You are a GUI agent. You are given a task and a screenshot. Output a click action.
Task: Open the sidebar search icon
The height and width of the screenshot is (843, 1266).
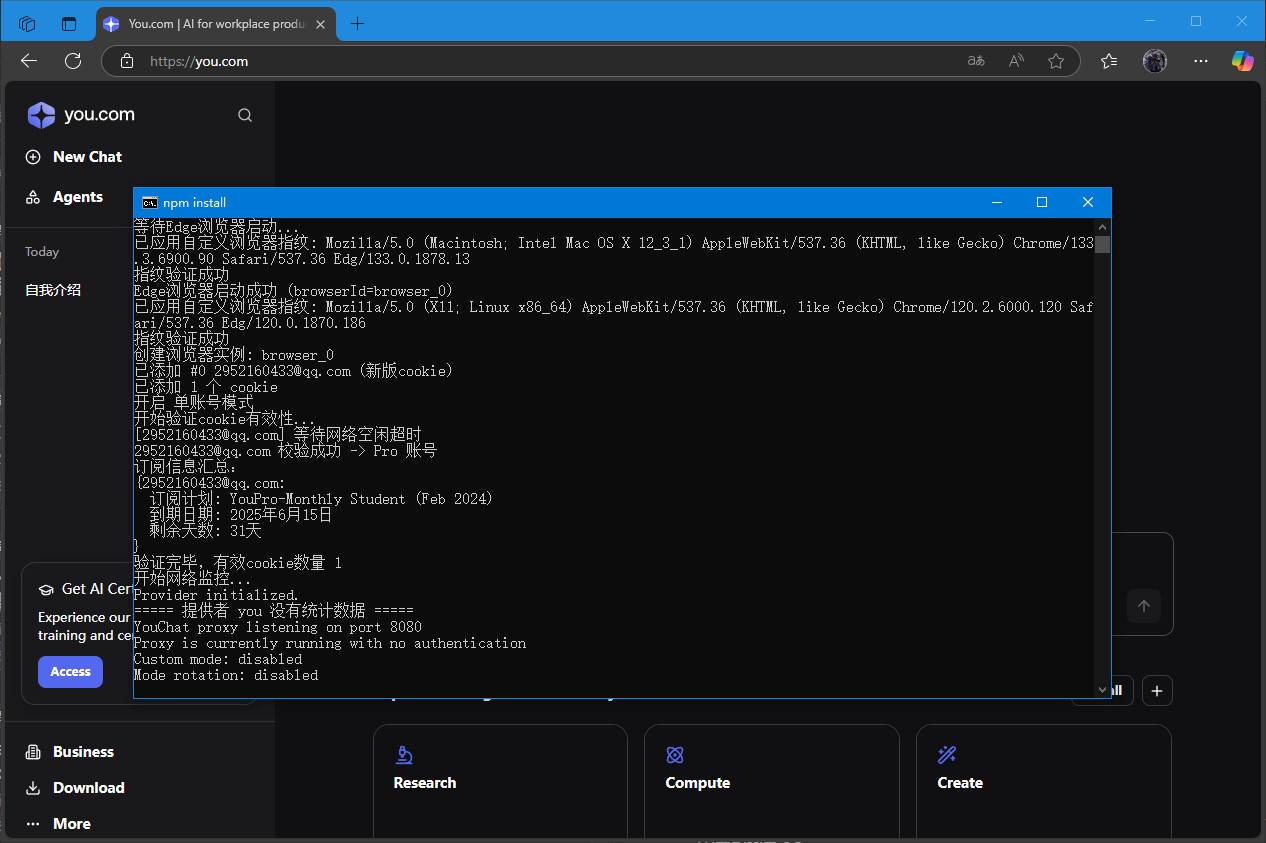point(245,115)
